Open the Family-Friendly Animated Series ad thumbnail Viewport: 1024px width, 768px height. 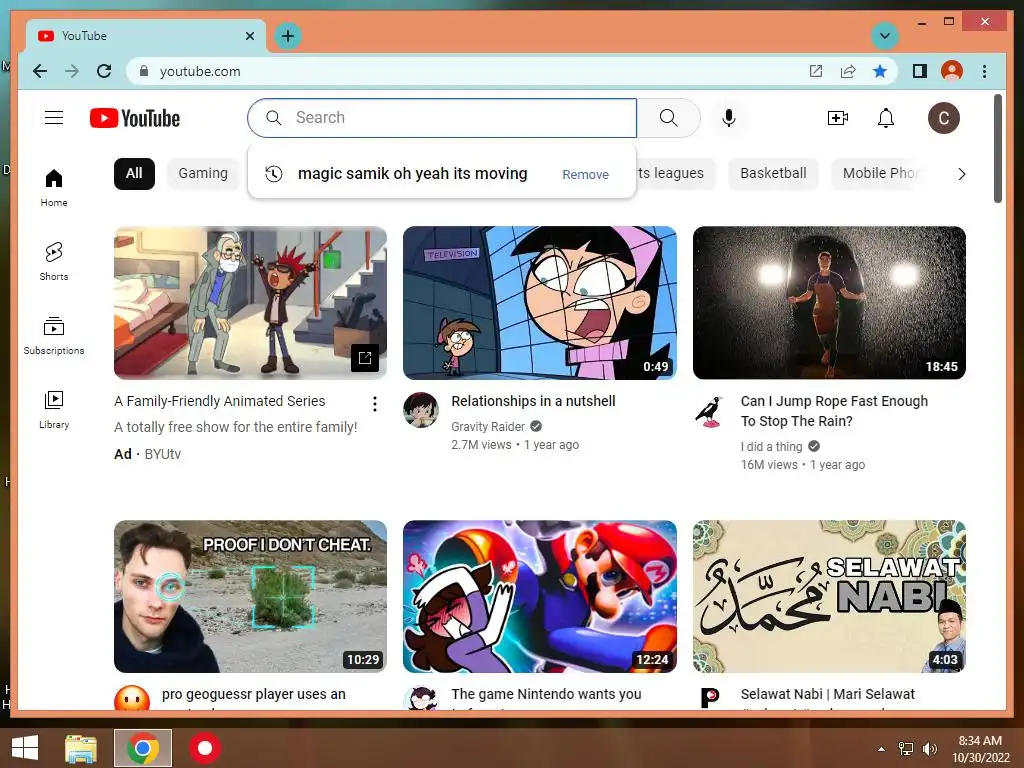250,302
